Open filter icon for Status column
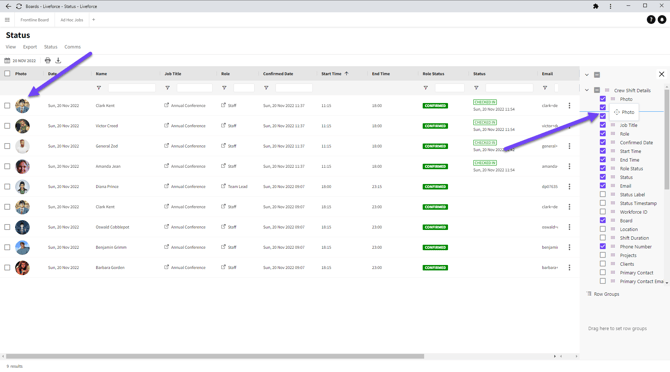Image resolution: width=670 pixels, height=372 pixels. point(476,88)
